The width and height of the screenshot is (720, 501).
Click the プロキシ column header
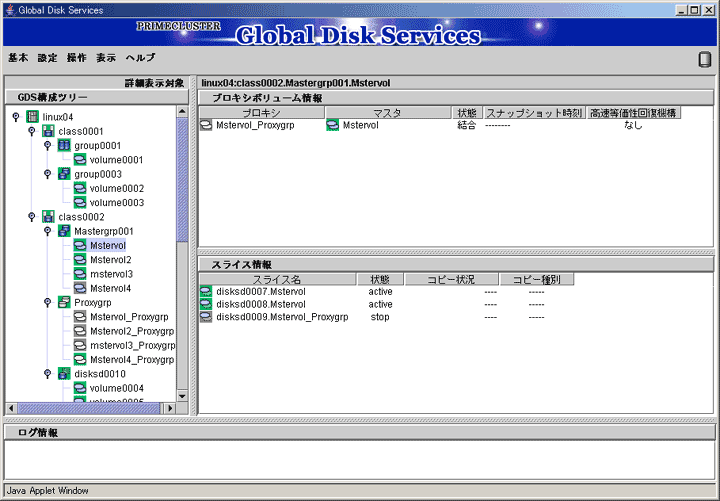coord(262,113)
